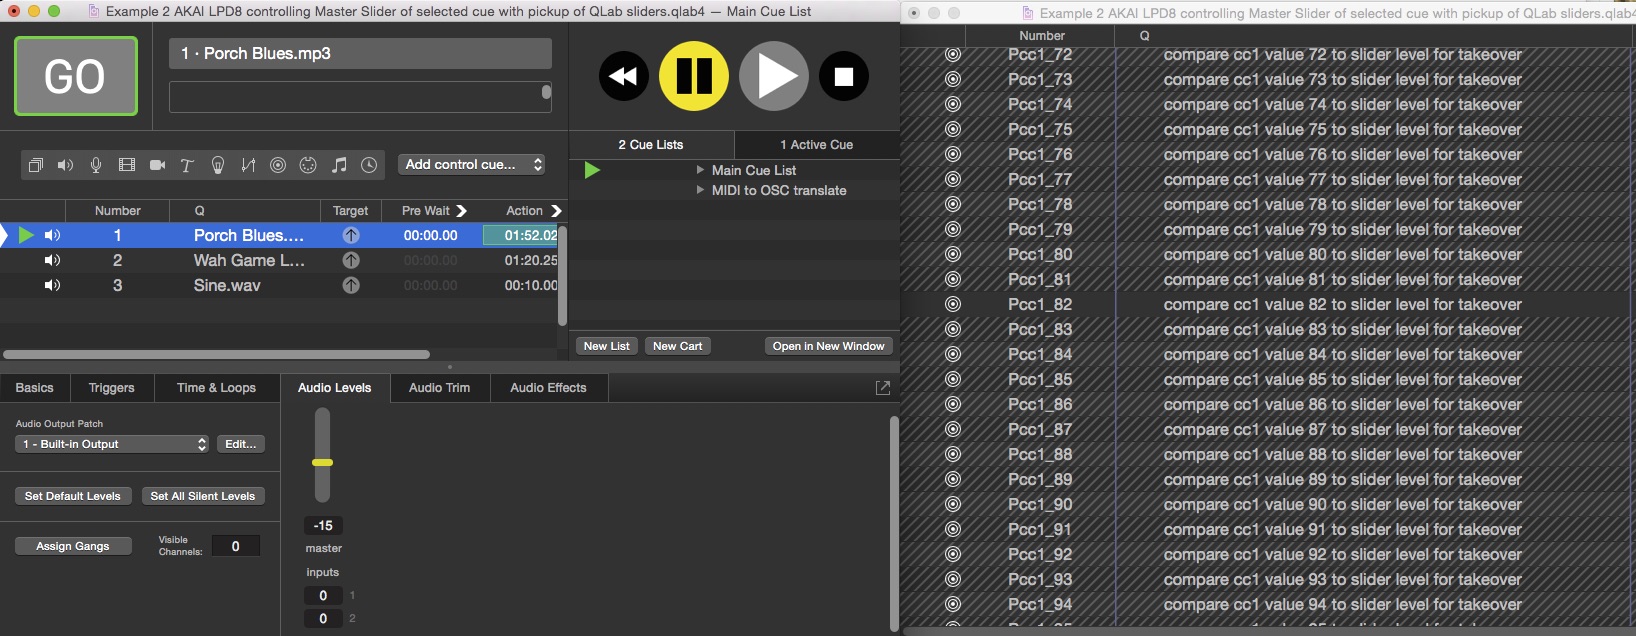1636x636 pixels.
Task: Click the Set Default Levels button
Action: tap(72, 496)
